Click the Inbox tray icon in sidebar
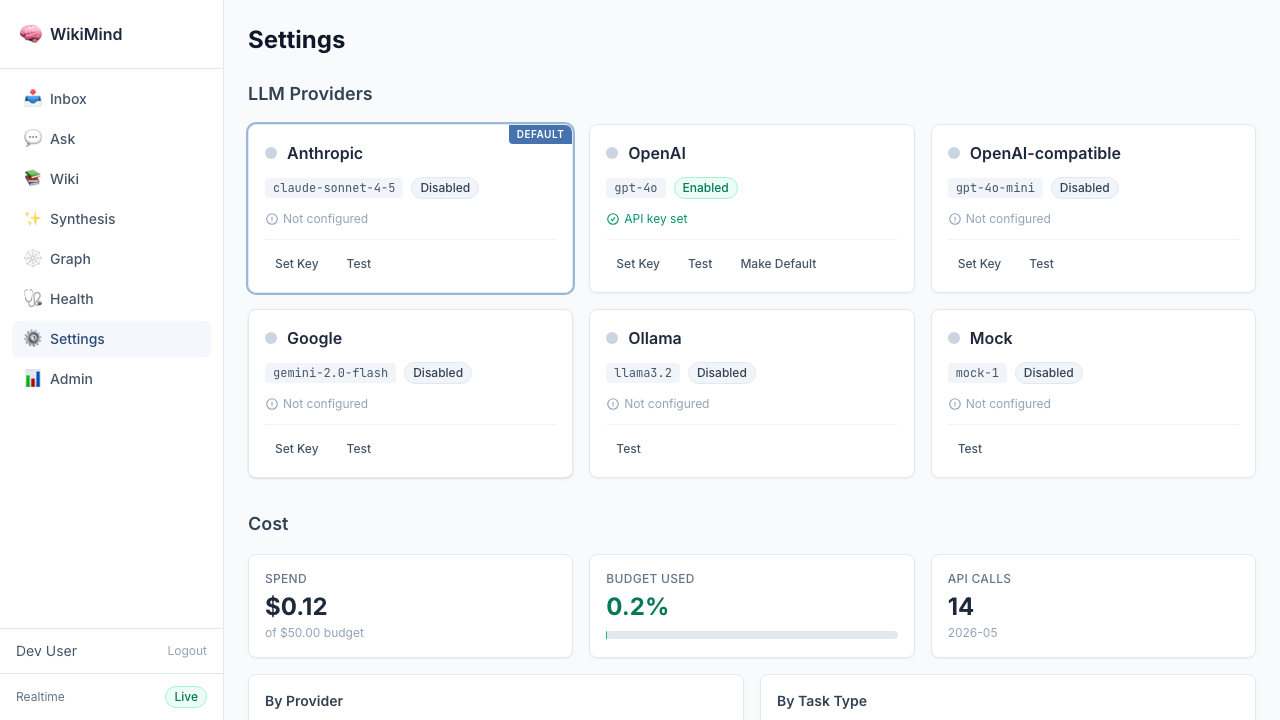 [x=33, y=99]
